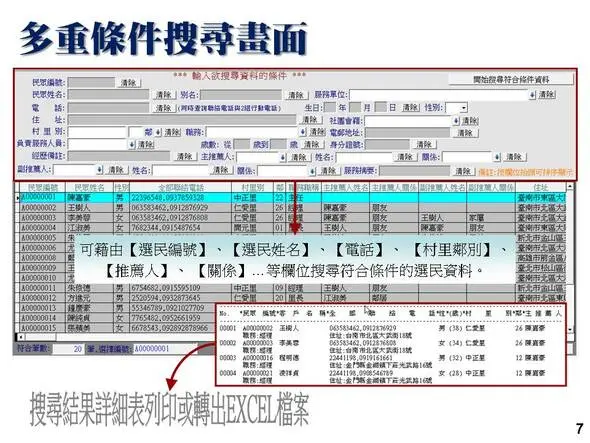This screenshot has width=590, height=443.
Task: Click 清除 beside the 電話 field
Action: [x=164, y=108]
